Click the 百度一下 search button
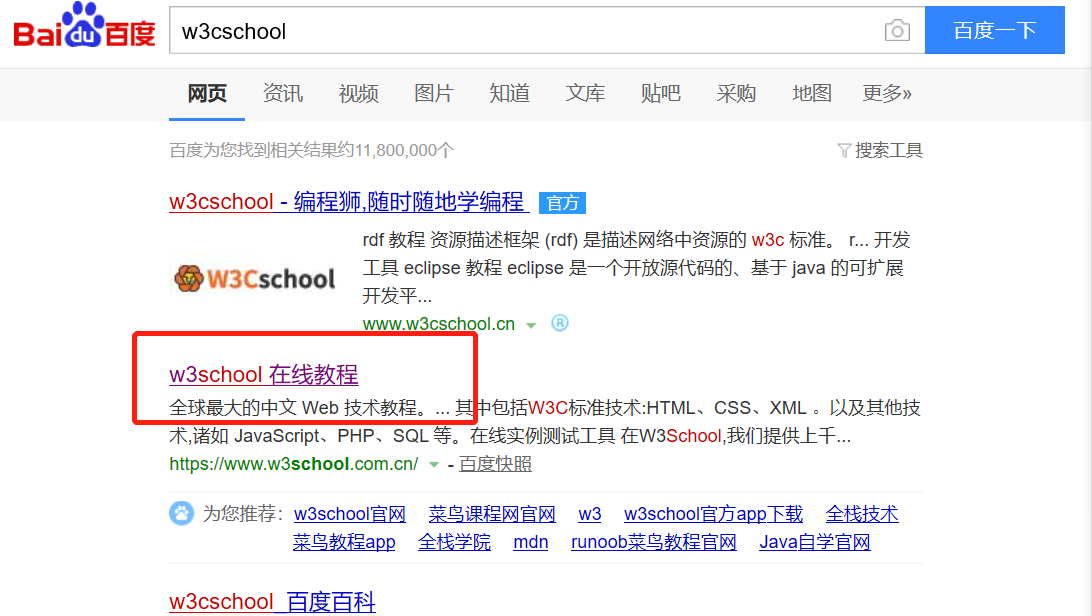 (994, 30)
